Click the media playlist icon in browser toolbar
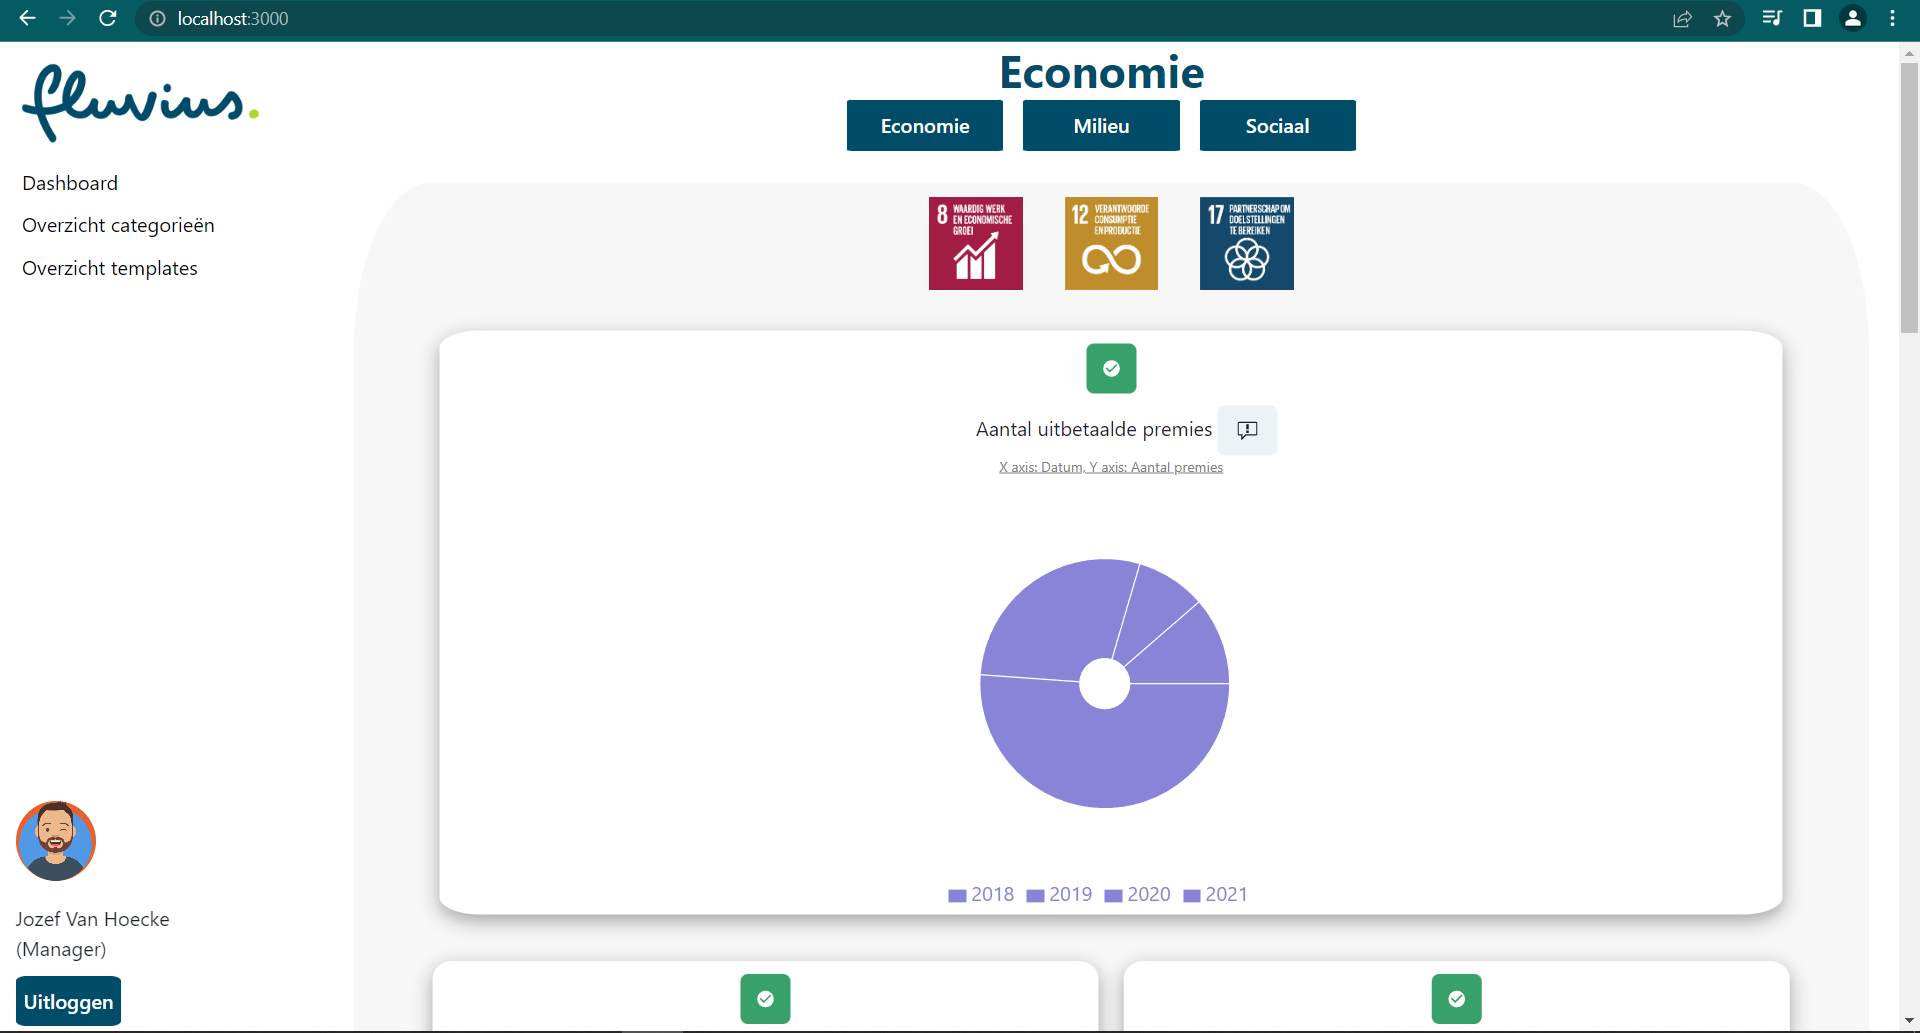The width and height of the screenshot is (1920, 1033). (x=1772, y=19)
